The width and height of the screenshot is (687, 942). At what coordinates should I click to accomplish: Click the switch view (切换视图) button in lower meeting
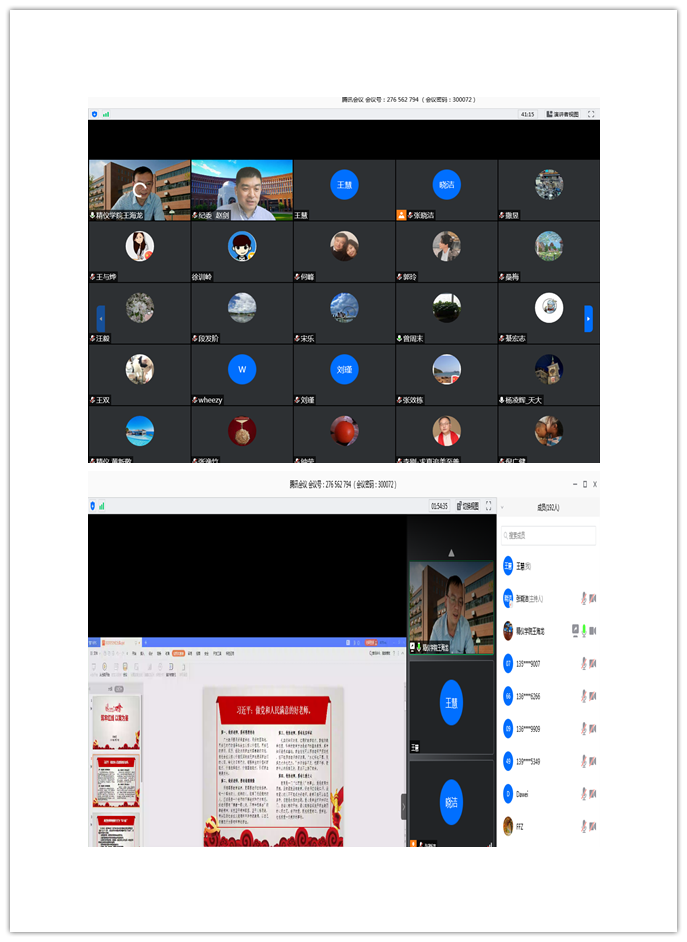pyautogui.click(x=468, y=506)
